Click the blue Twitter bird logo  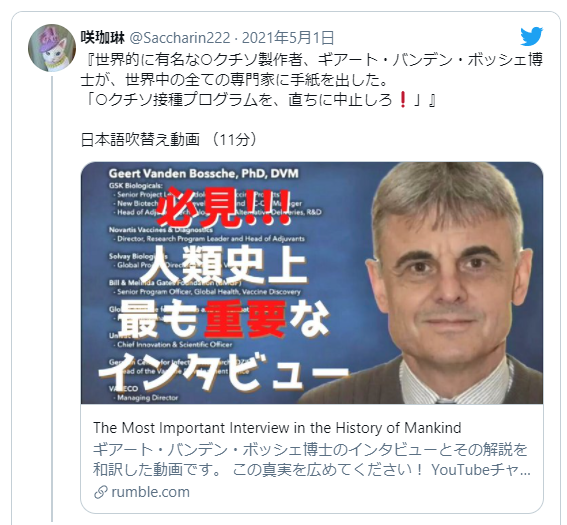tap(532, 36)
